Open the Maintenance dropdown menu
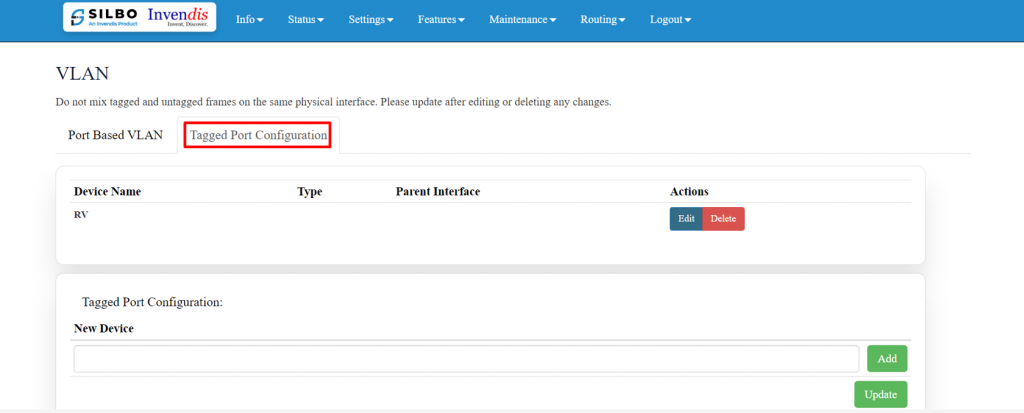This screenshot has height=413, width=1024. tap(522, 20)
